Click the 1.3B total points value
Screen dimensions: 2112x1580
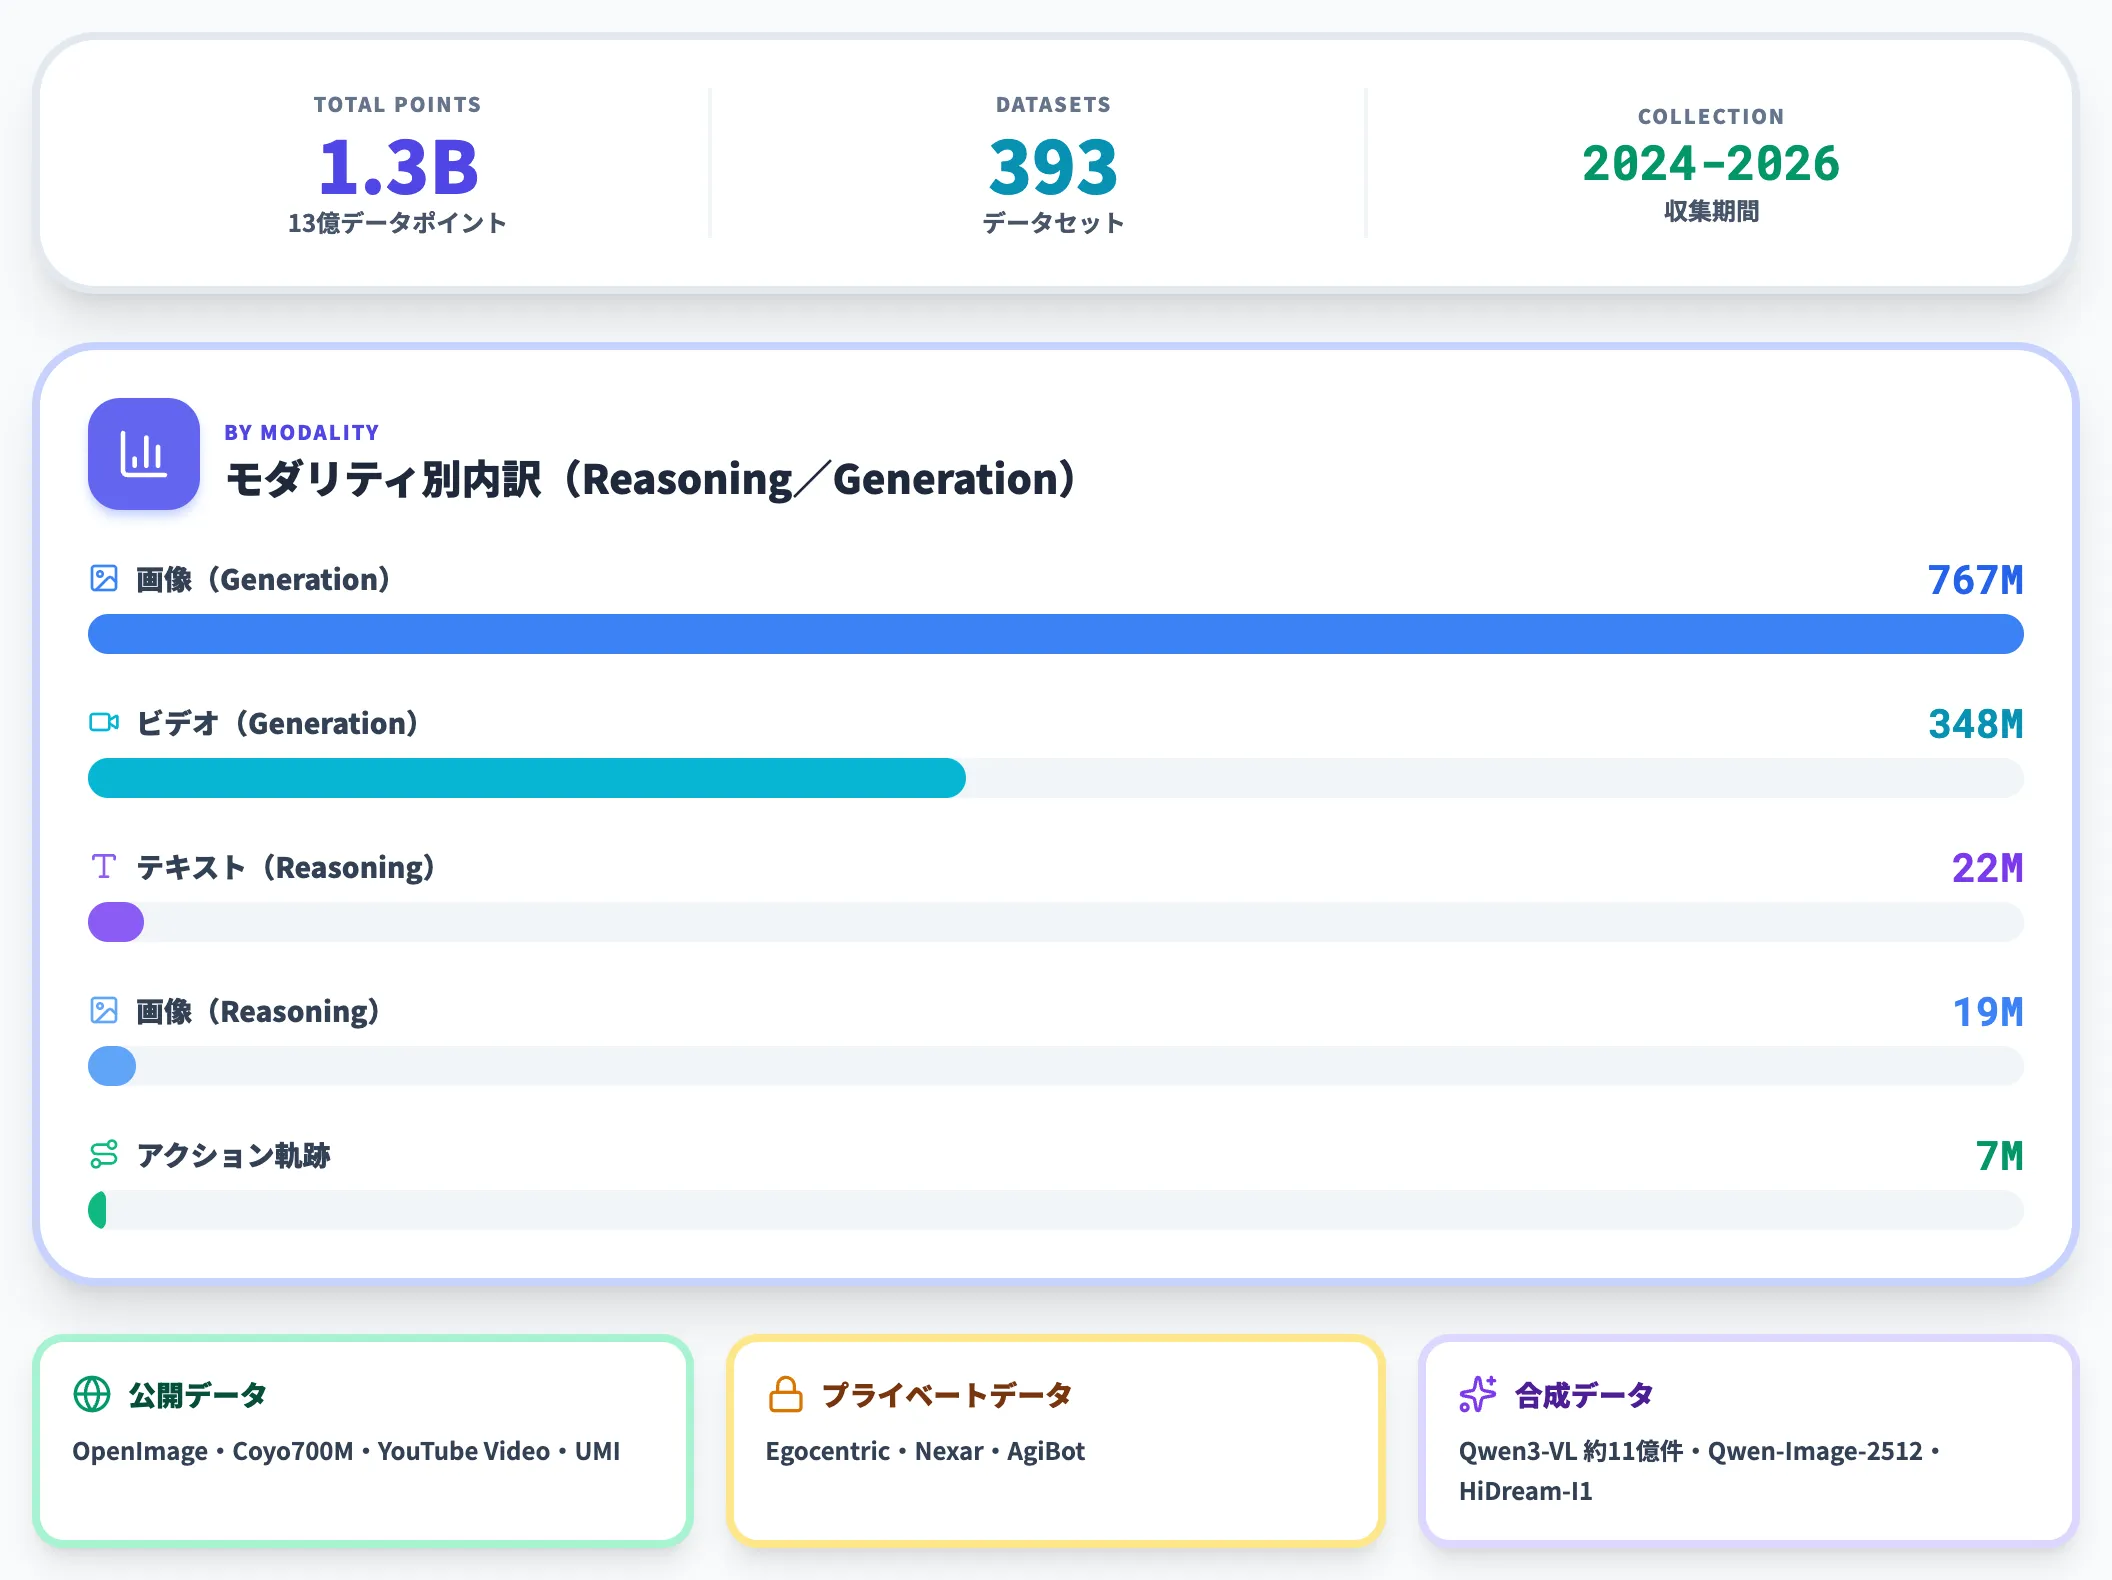click(398, 166)
